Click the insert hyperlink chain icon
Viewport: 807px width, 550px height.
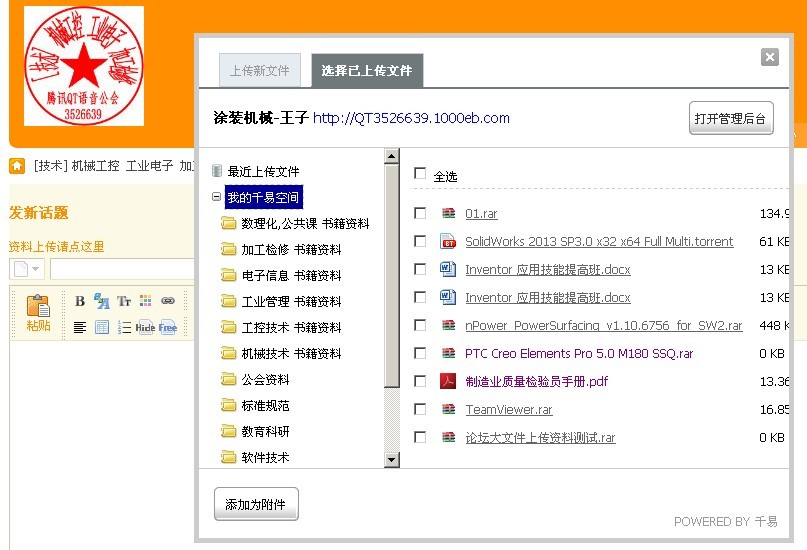point(168,301)
